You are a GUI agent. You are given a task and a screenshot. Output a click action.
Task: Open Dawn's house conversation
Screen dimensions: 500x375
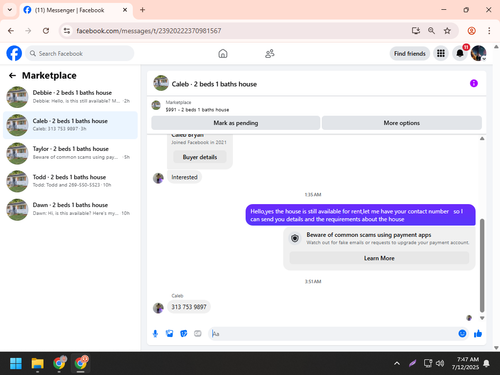(70, 209)
